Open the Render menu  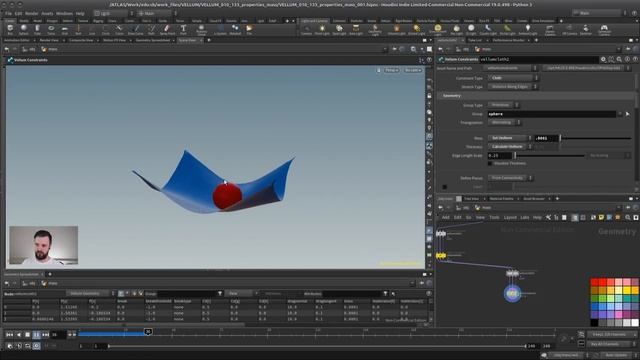point(32,13)
